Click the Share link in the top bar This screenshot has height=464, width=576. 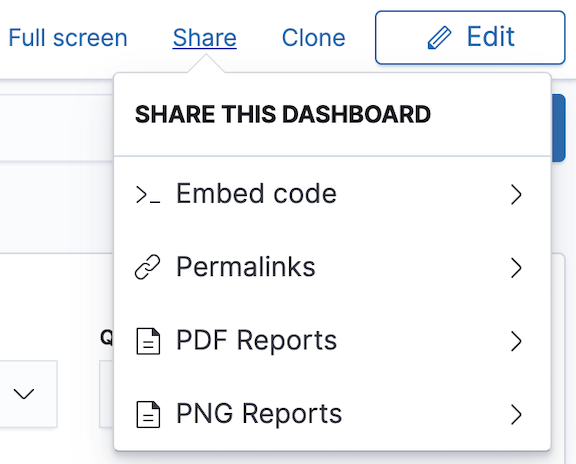pyautogui.click(x=205, y=38)
